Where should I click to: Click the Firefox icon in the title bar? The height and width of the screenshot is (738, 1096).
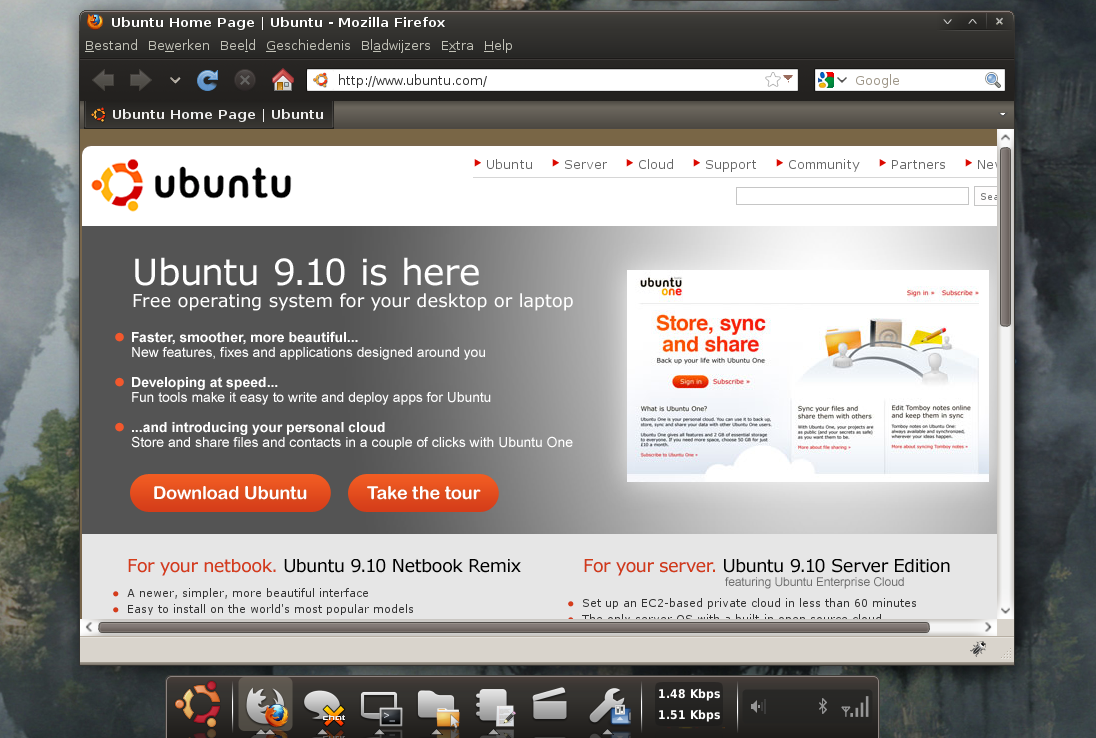(94, 22)
